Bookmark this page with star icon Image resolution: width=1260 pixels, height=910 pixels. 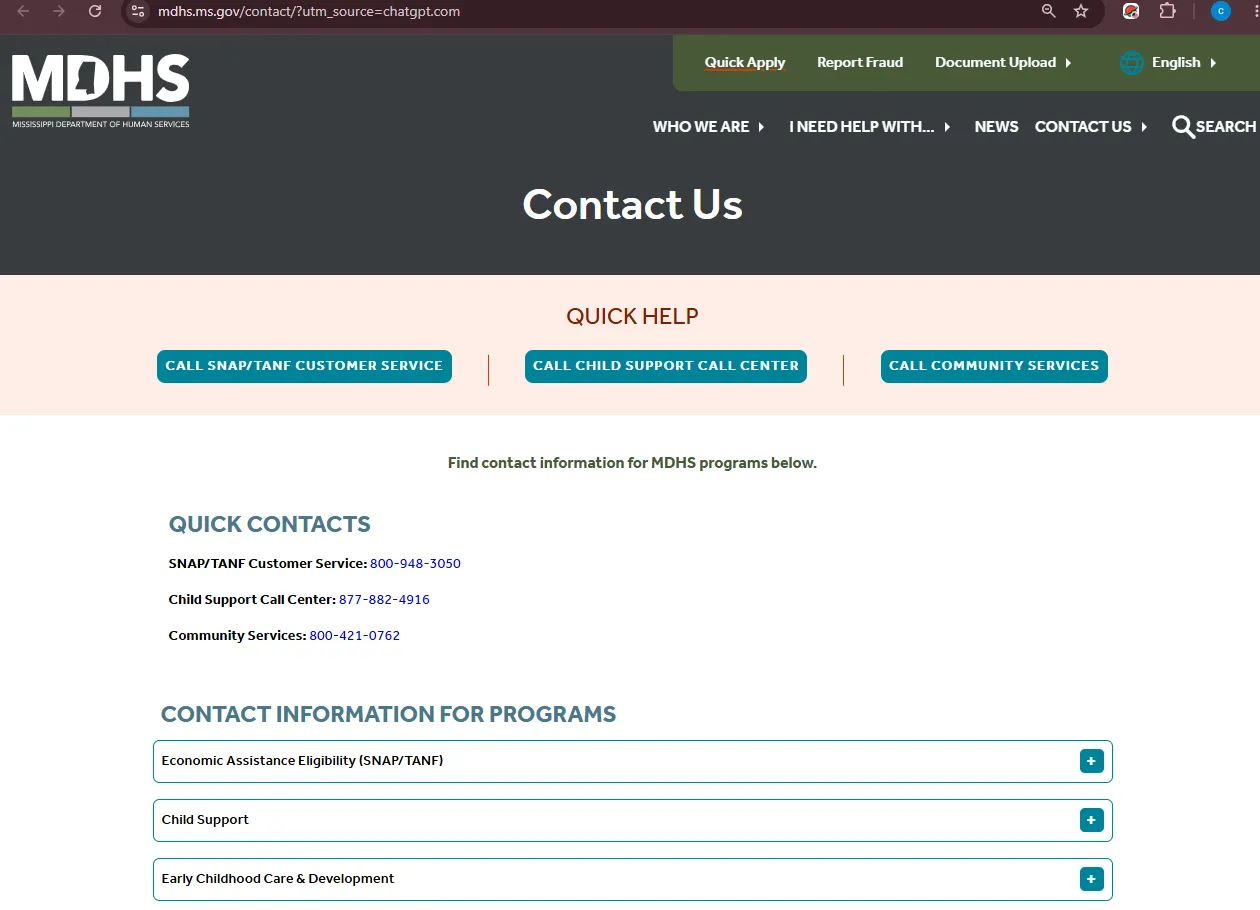coord(1081,11)
